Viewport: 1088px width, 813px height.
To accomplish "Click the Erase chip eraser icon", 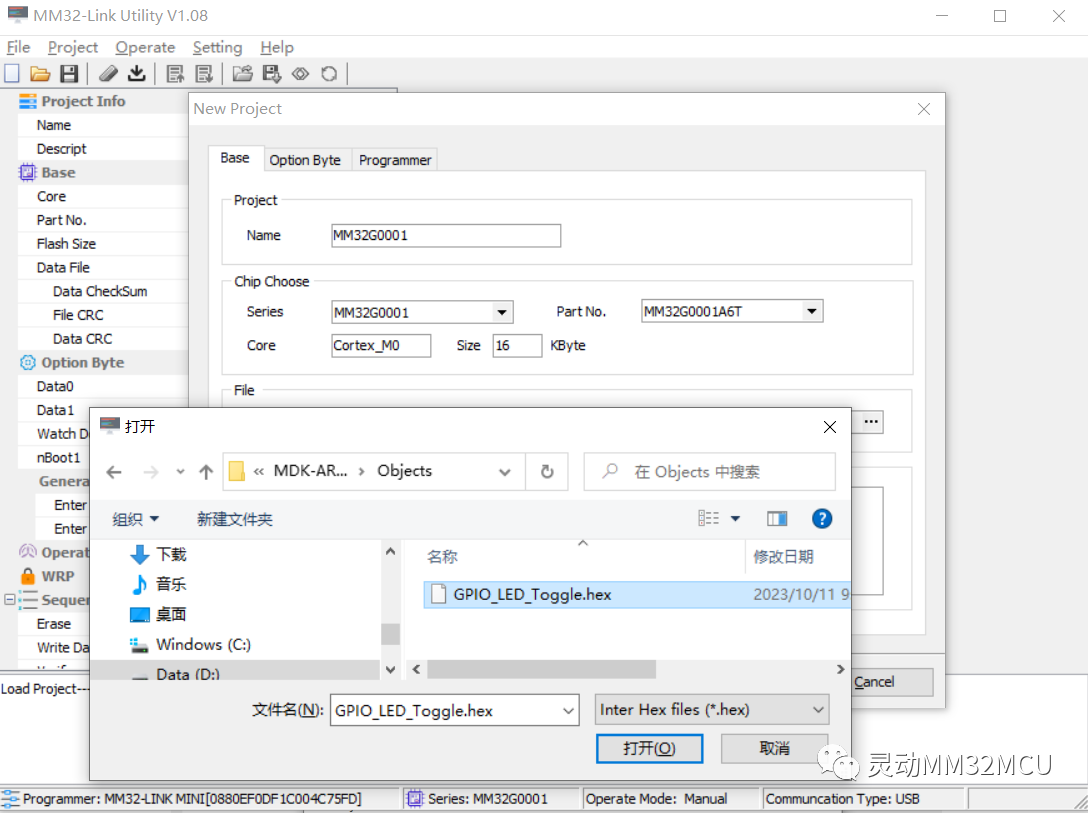I will point(108,74).
